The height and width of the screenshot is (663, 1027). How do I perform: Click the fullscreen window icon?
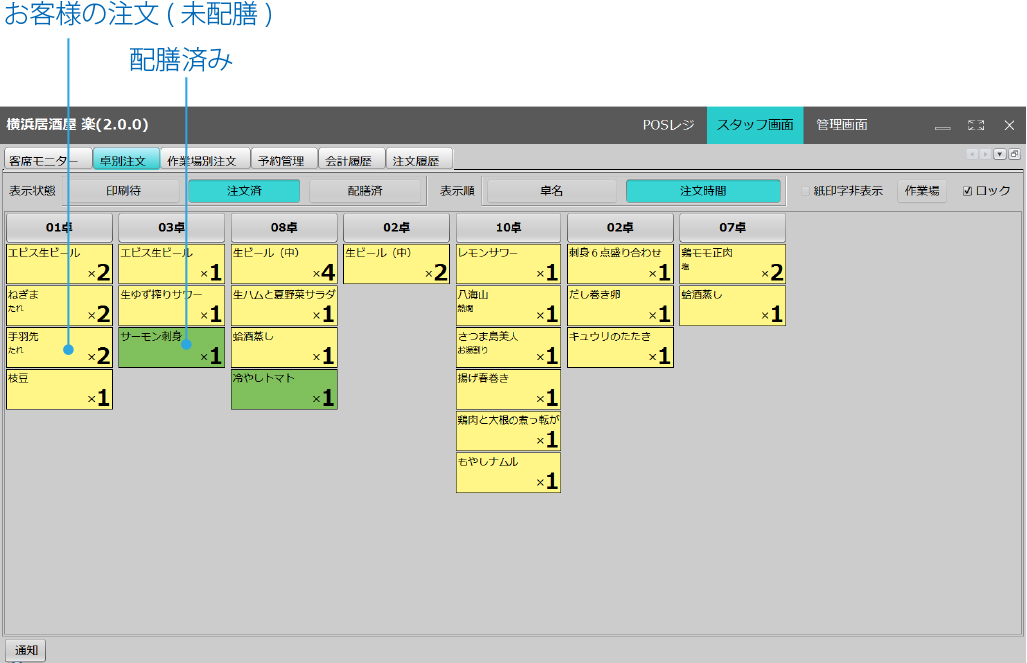(976, 125)
